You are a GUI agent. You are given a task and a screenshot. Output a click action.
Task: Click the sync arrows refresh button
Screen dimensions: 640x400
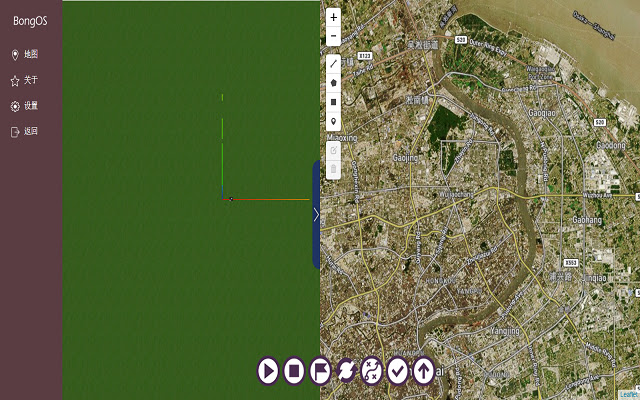[x=346, y=371]
